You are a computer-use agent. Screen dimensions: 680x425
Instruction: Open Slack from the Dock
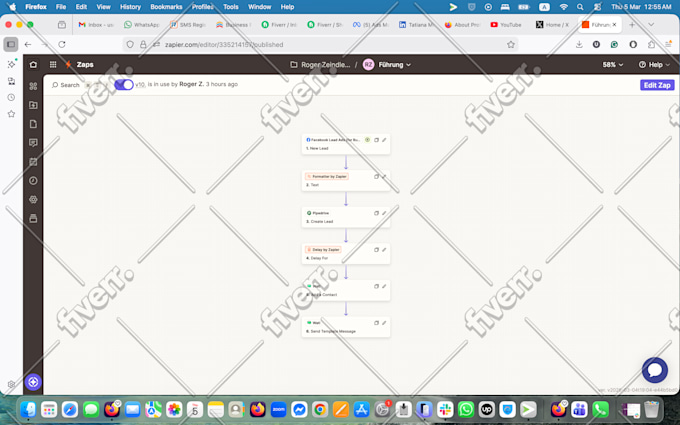(x=445, y=409)
